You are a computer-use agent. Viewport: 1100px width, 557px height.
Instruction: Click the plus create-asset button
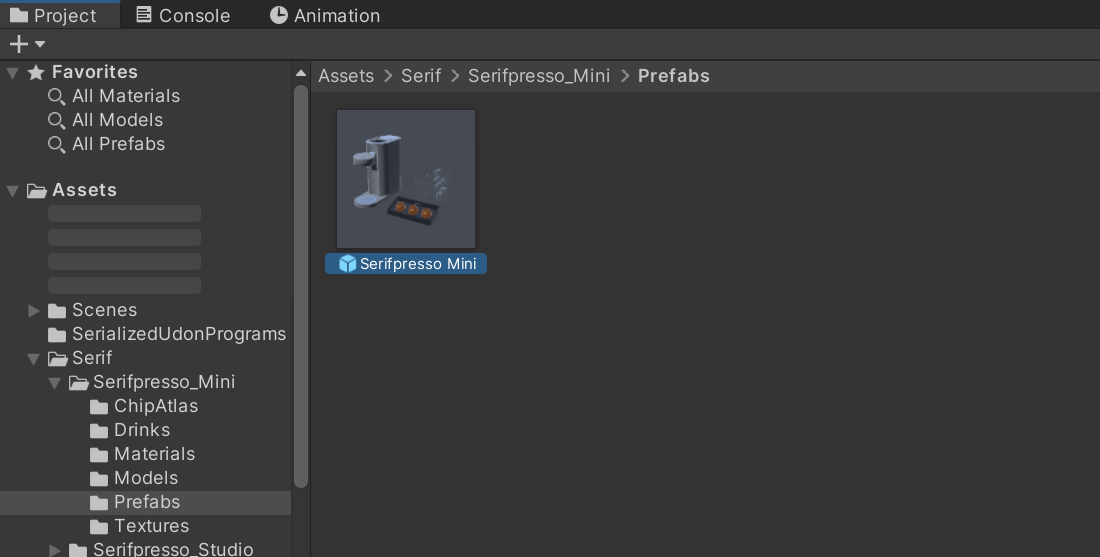19,44
